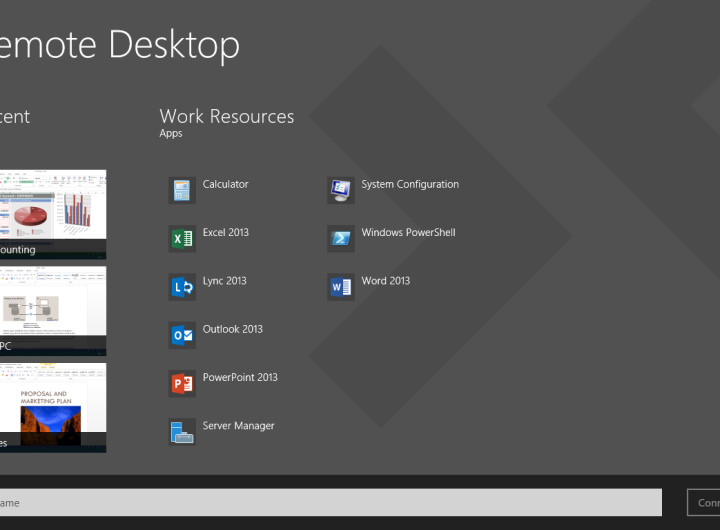This screenshot has width=720, height=530.
Task: Click the Connect button
Action: pyautogui.click(x=703, y=502)
